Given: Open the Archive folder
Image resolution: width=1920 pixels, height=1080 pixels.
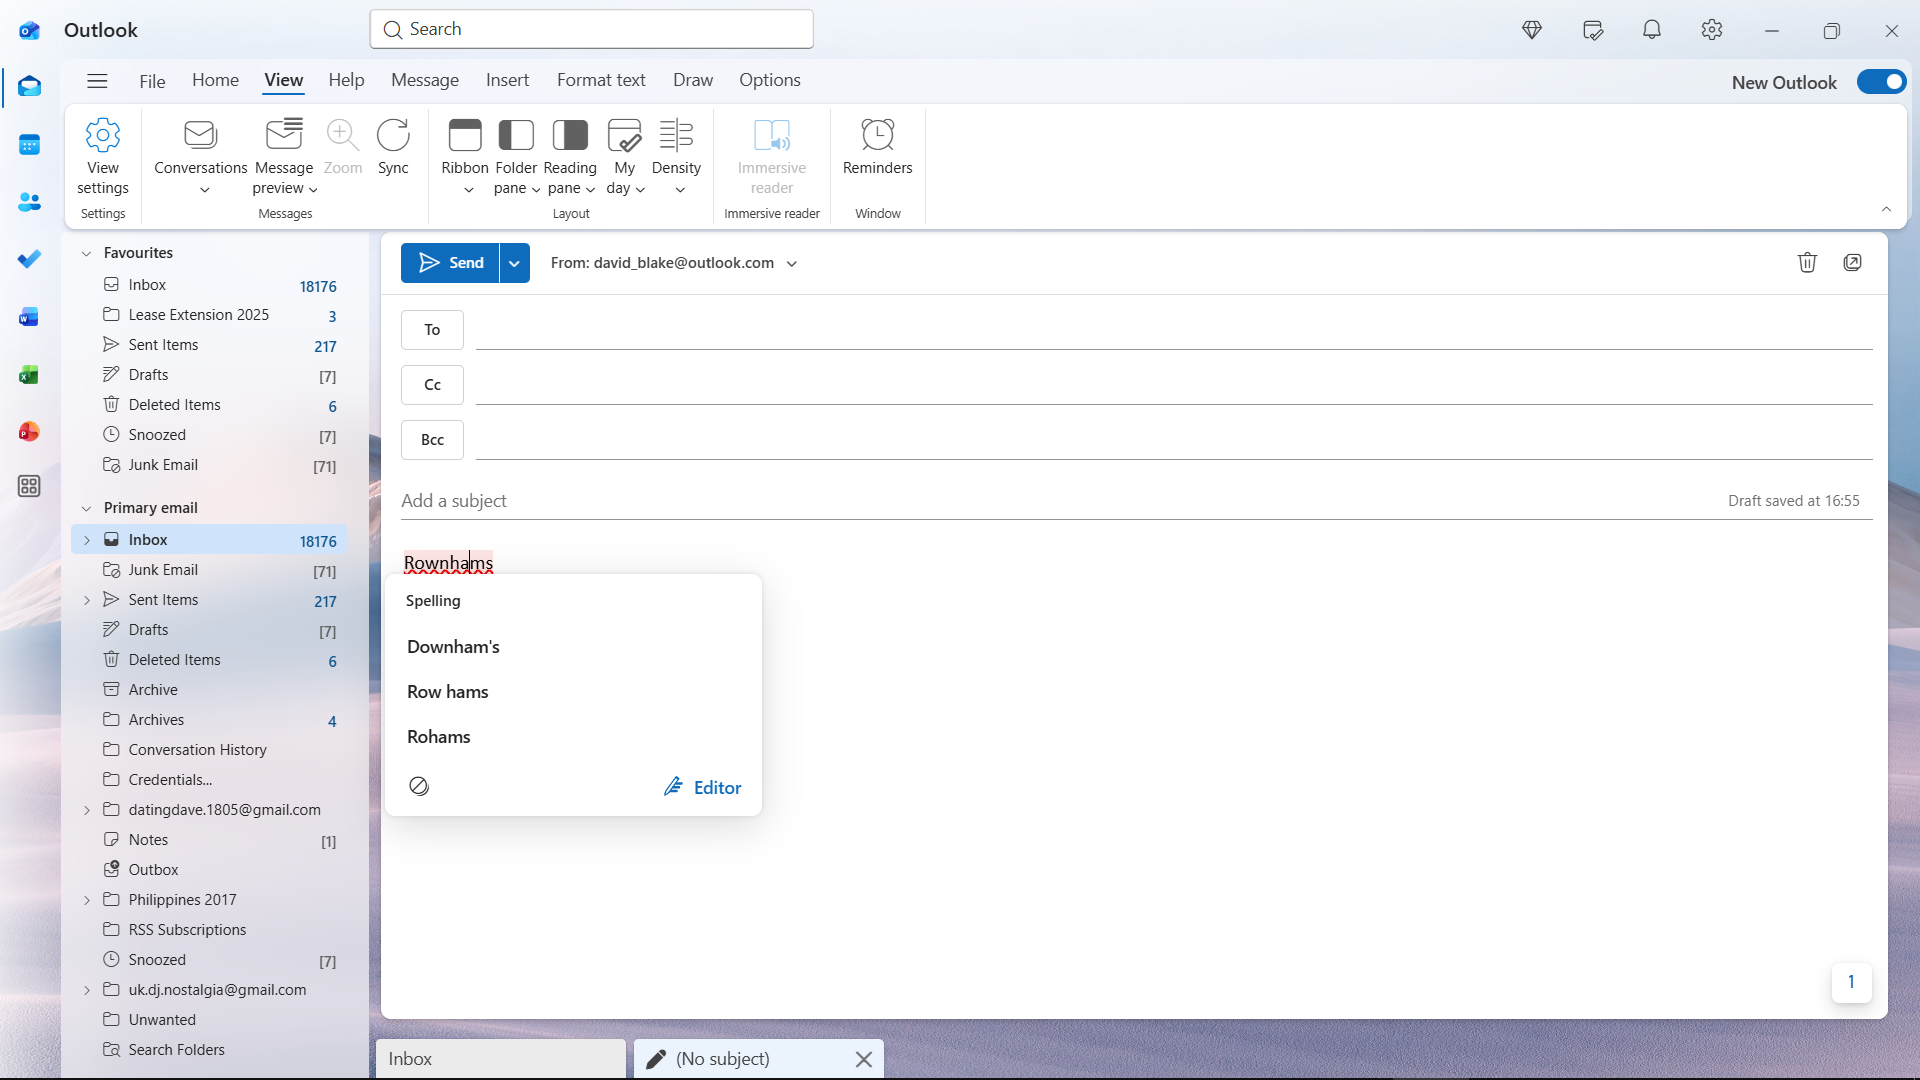Looking at the screenshot, I should pos(210,690).
